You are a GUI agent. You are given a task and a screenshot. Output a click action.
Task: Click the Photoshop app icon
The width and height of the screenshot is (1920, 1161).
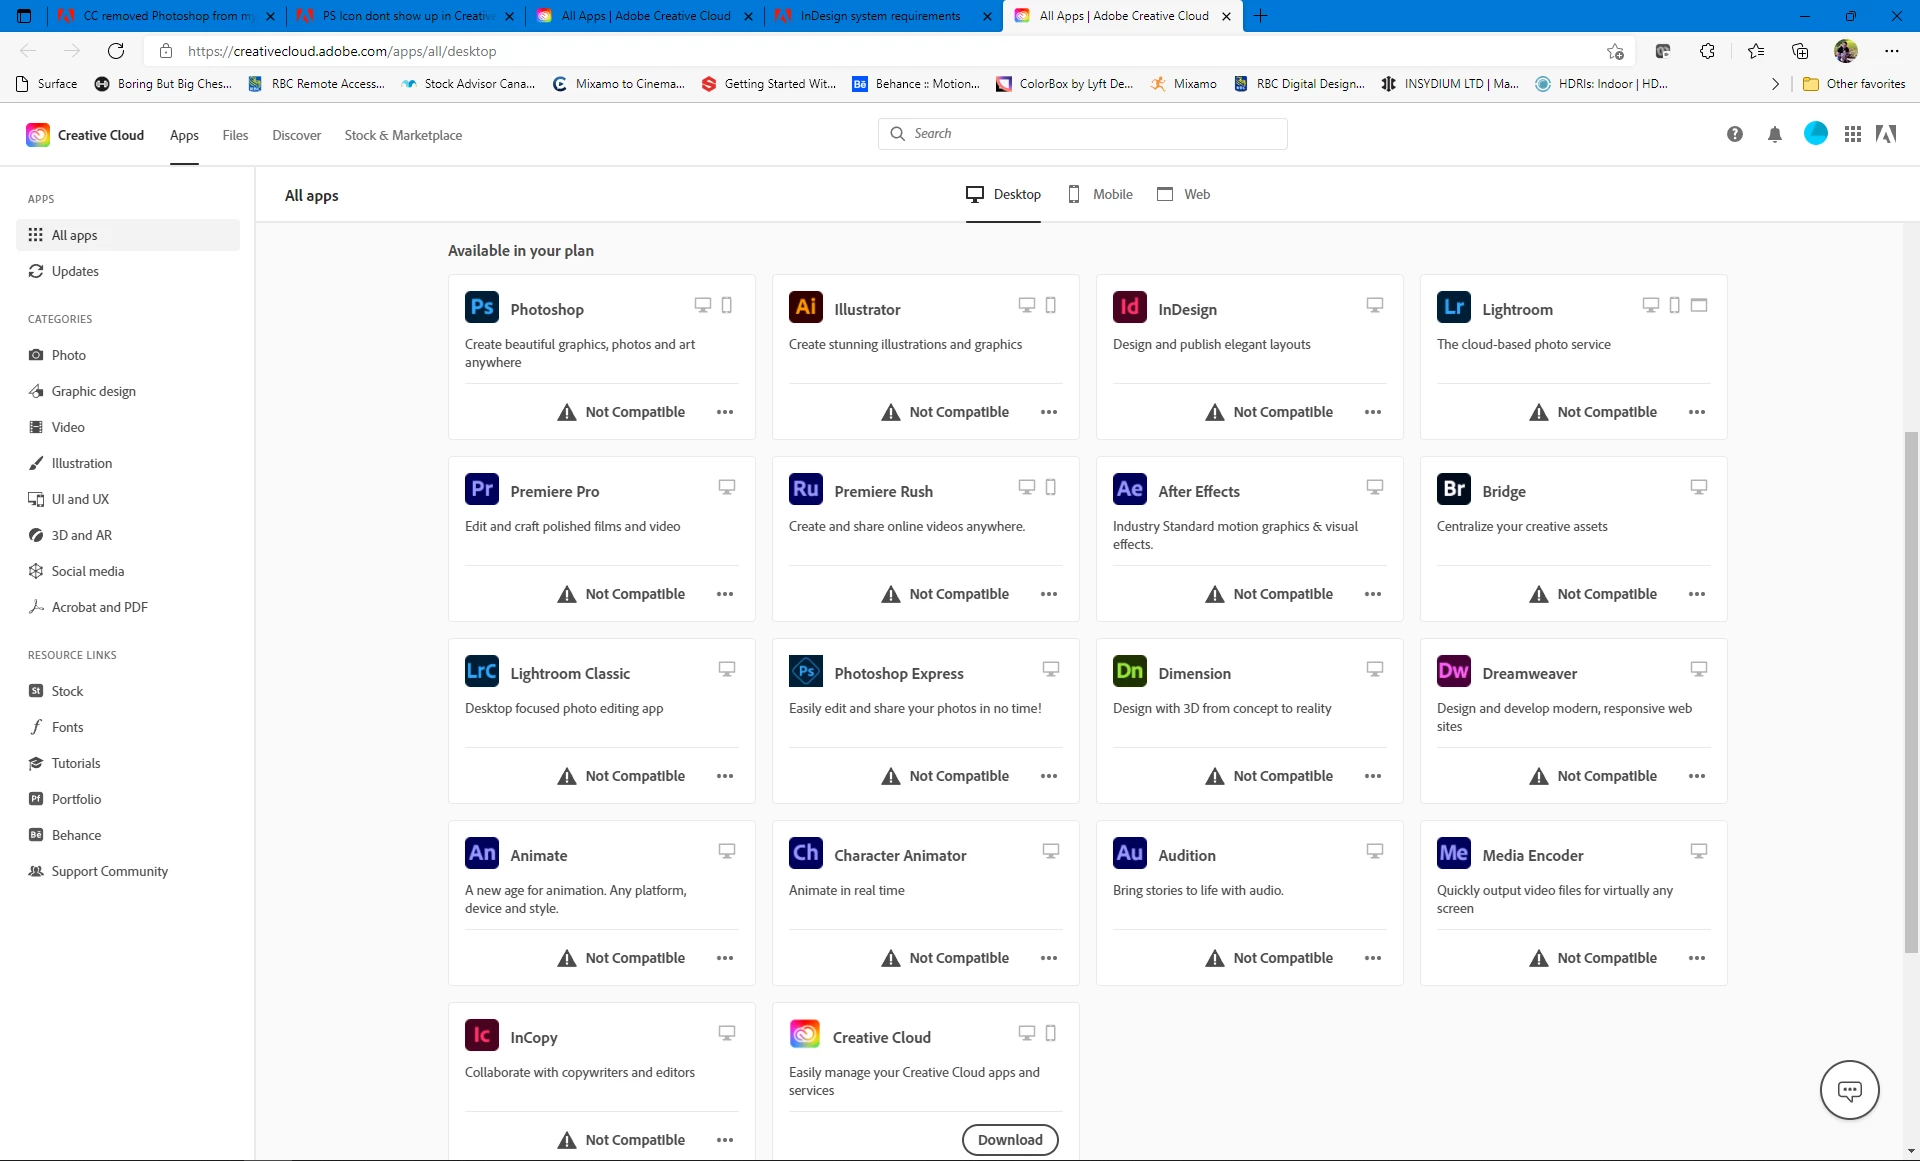click(482, 307)
